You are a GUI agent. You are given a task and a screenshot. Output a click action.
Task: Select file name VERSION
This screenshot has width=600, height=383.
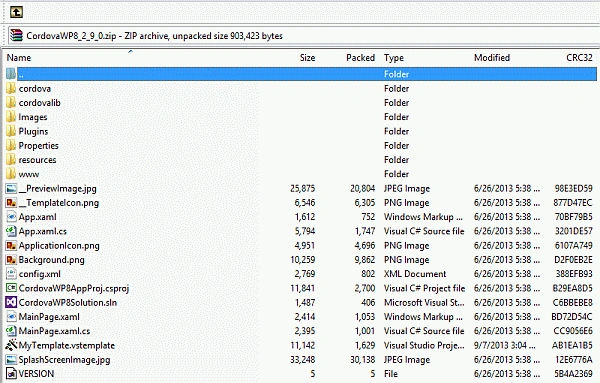click(x=36, y=374)
